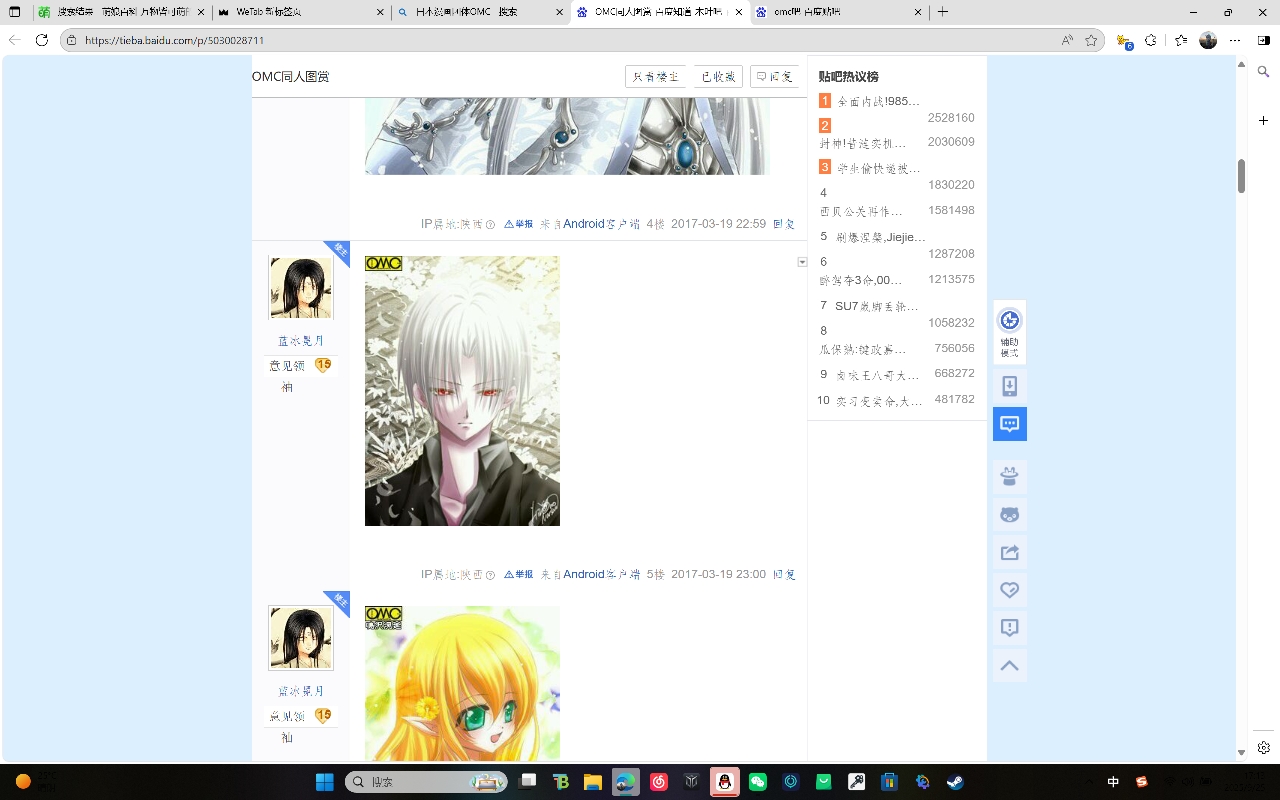Click the browser profile avatar
The height and width of the screenshot is (800, 1280).
click(x=1208, y=40)
